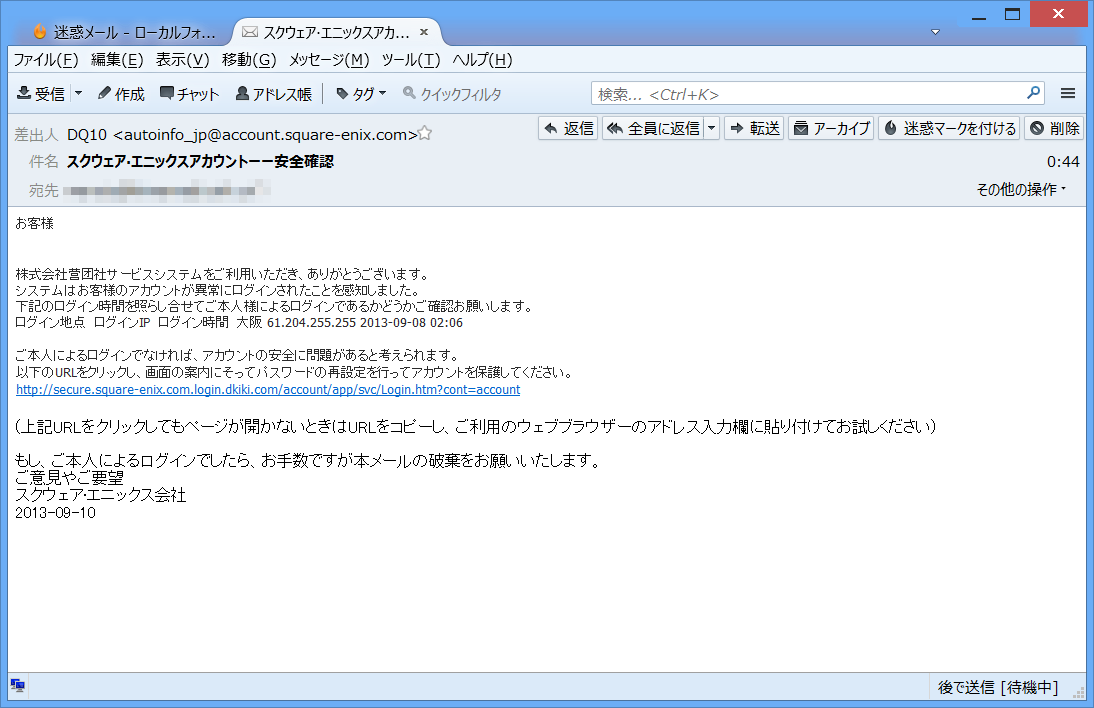Click the secure.square-enix.com.login.dkiki.com link

coord(268,390)
